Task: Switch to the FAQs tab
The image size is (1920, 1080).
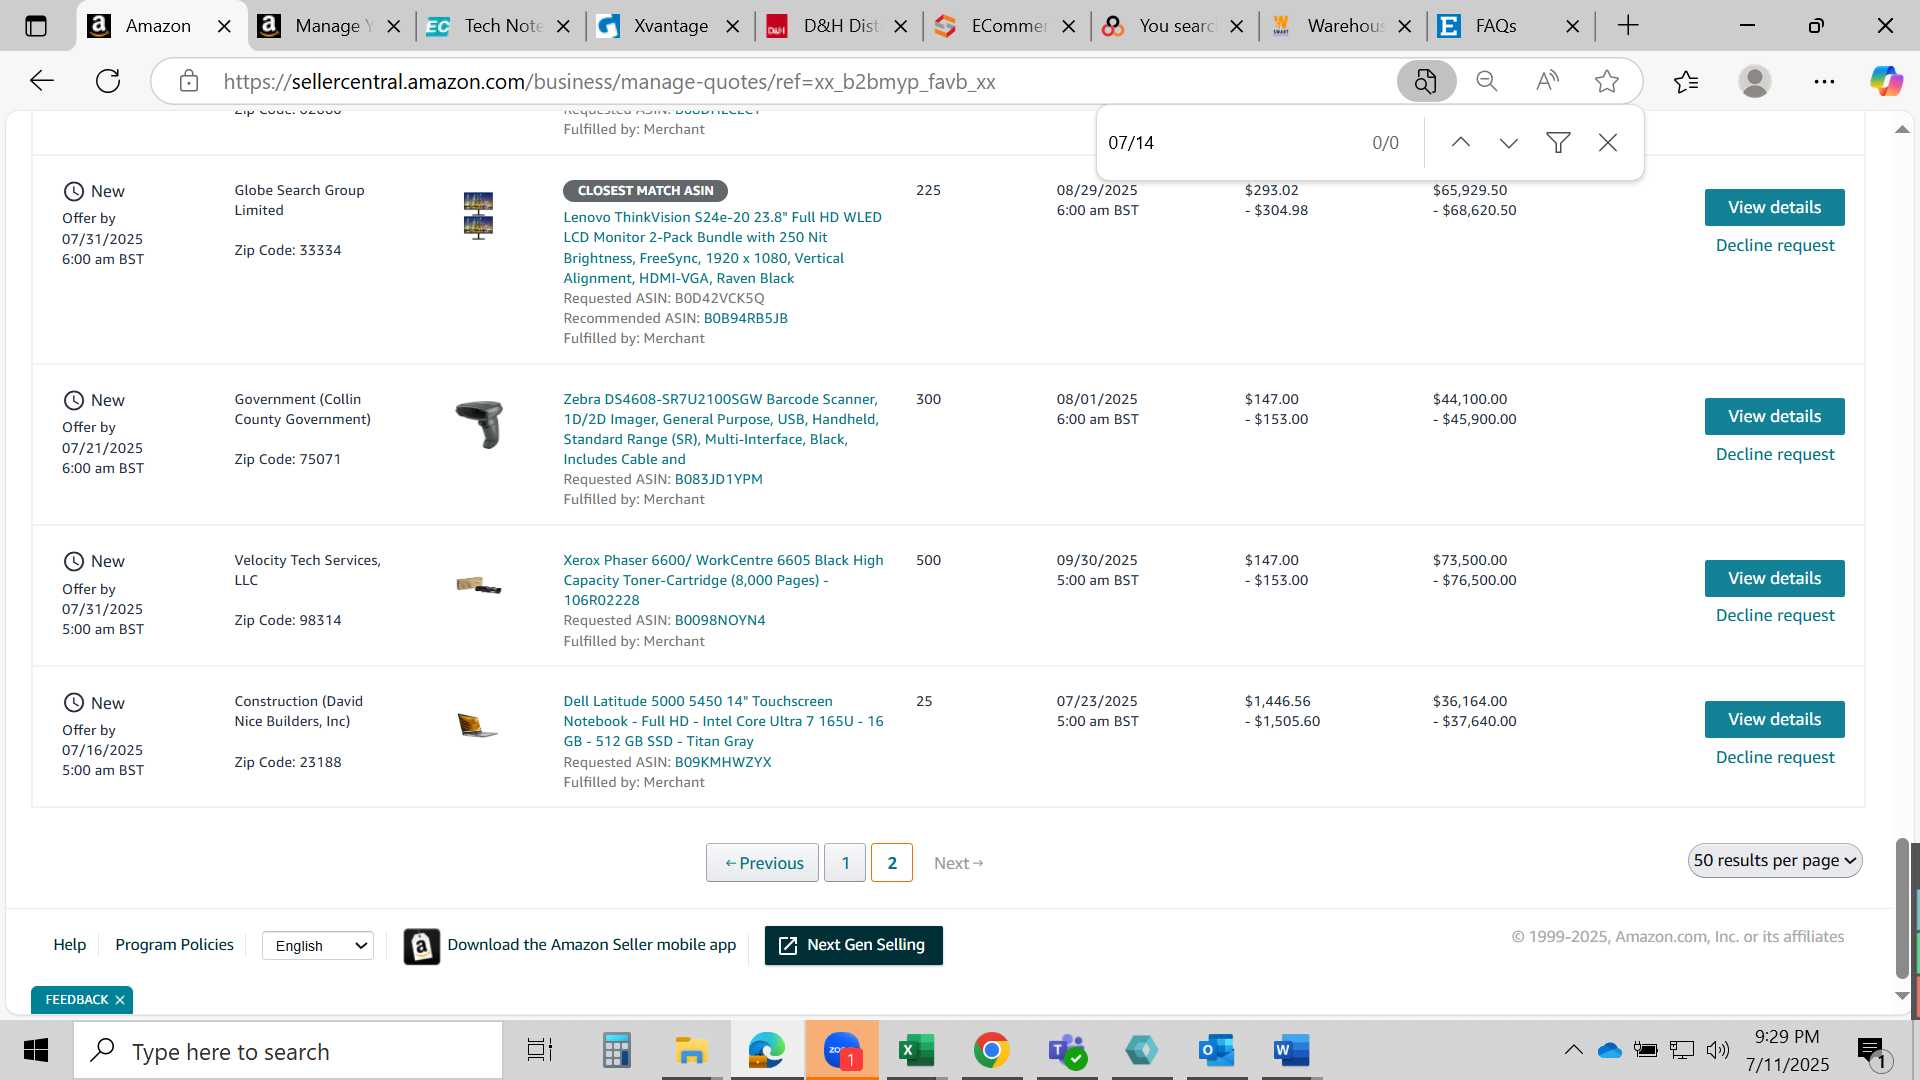Action: (x=1495, y=26)
